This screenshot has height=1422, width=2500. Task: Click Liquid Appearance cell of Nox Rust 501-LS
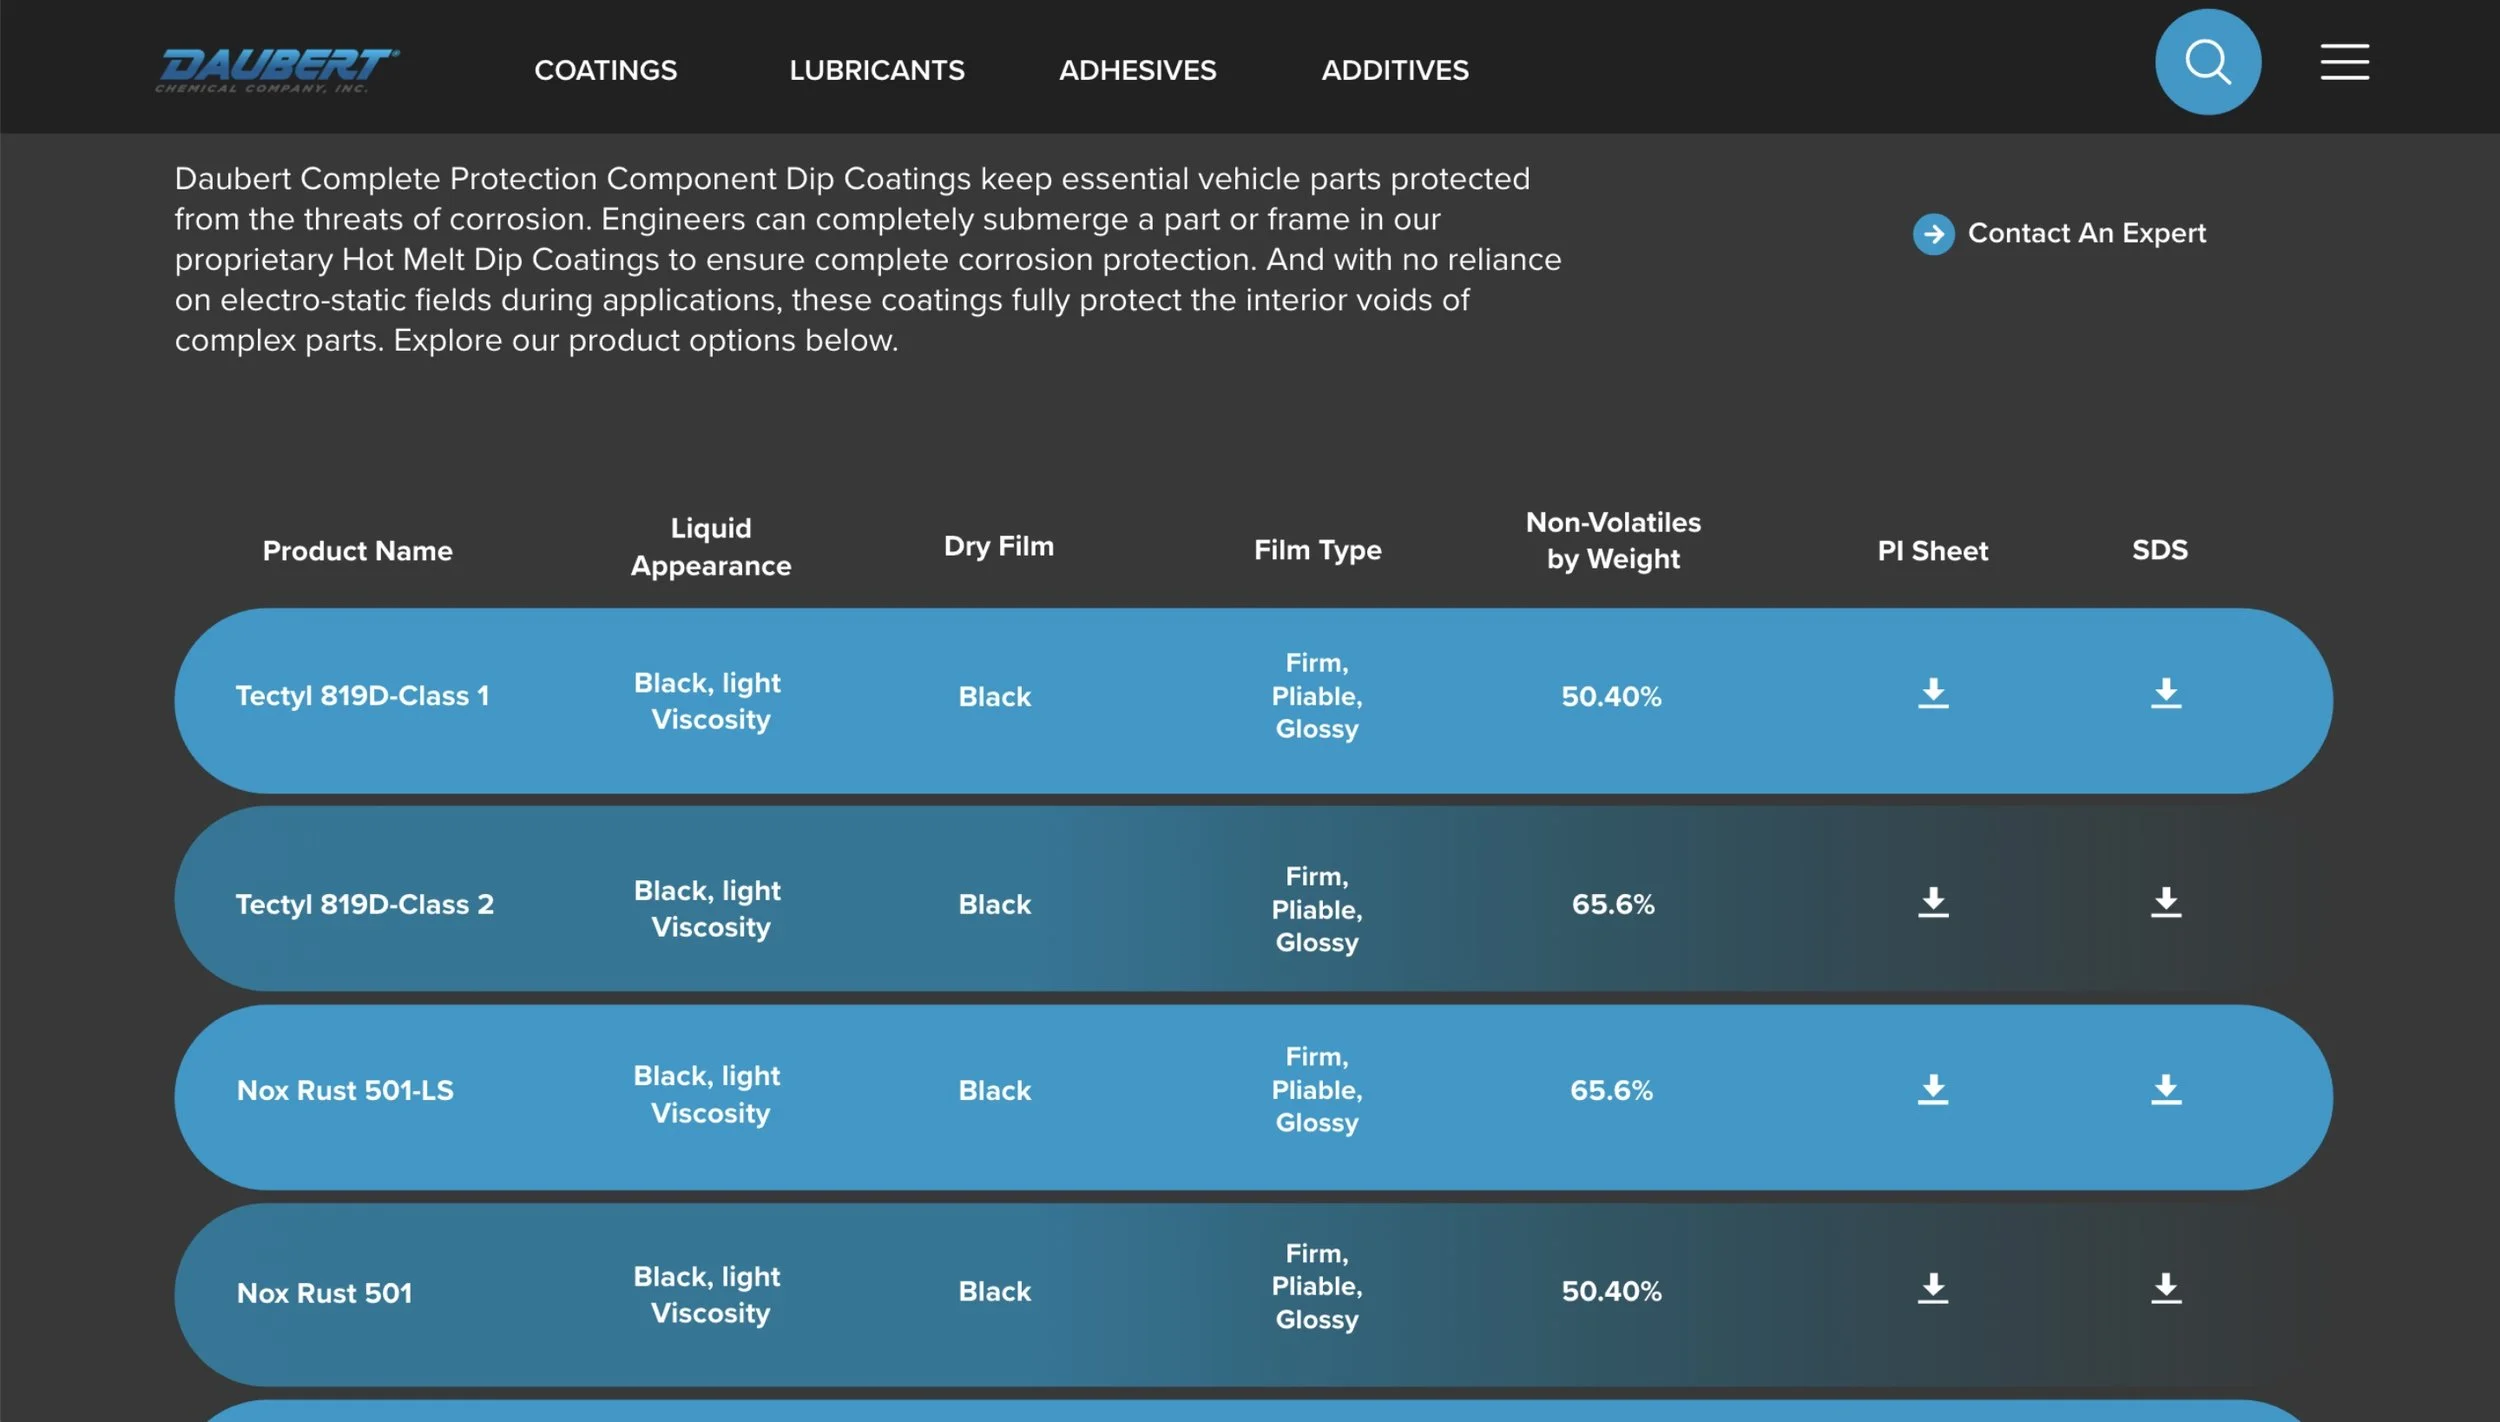coord(708,1095)
